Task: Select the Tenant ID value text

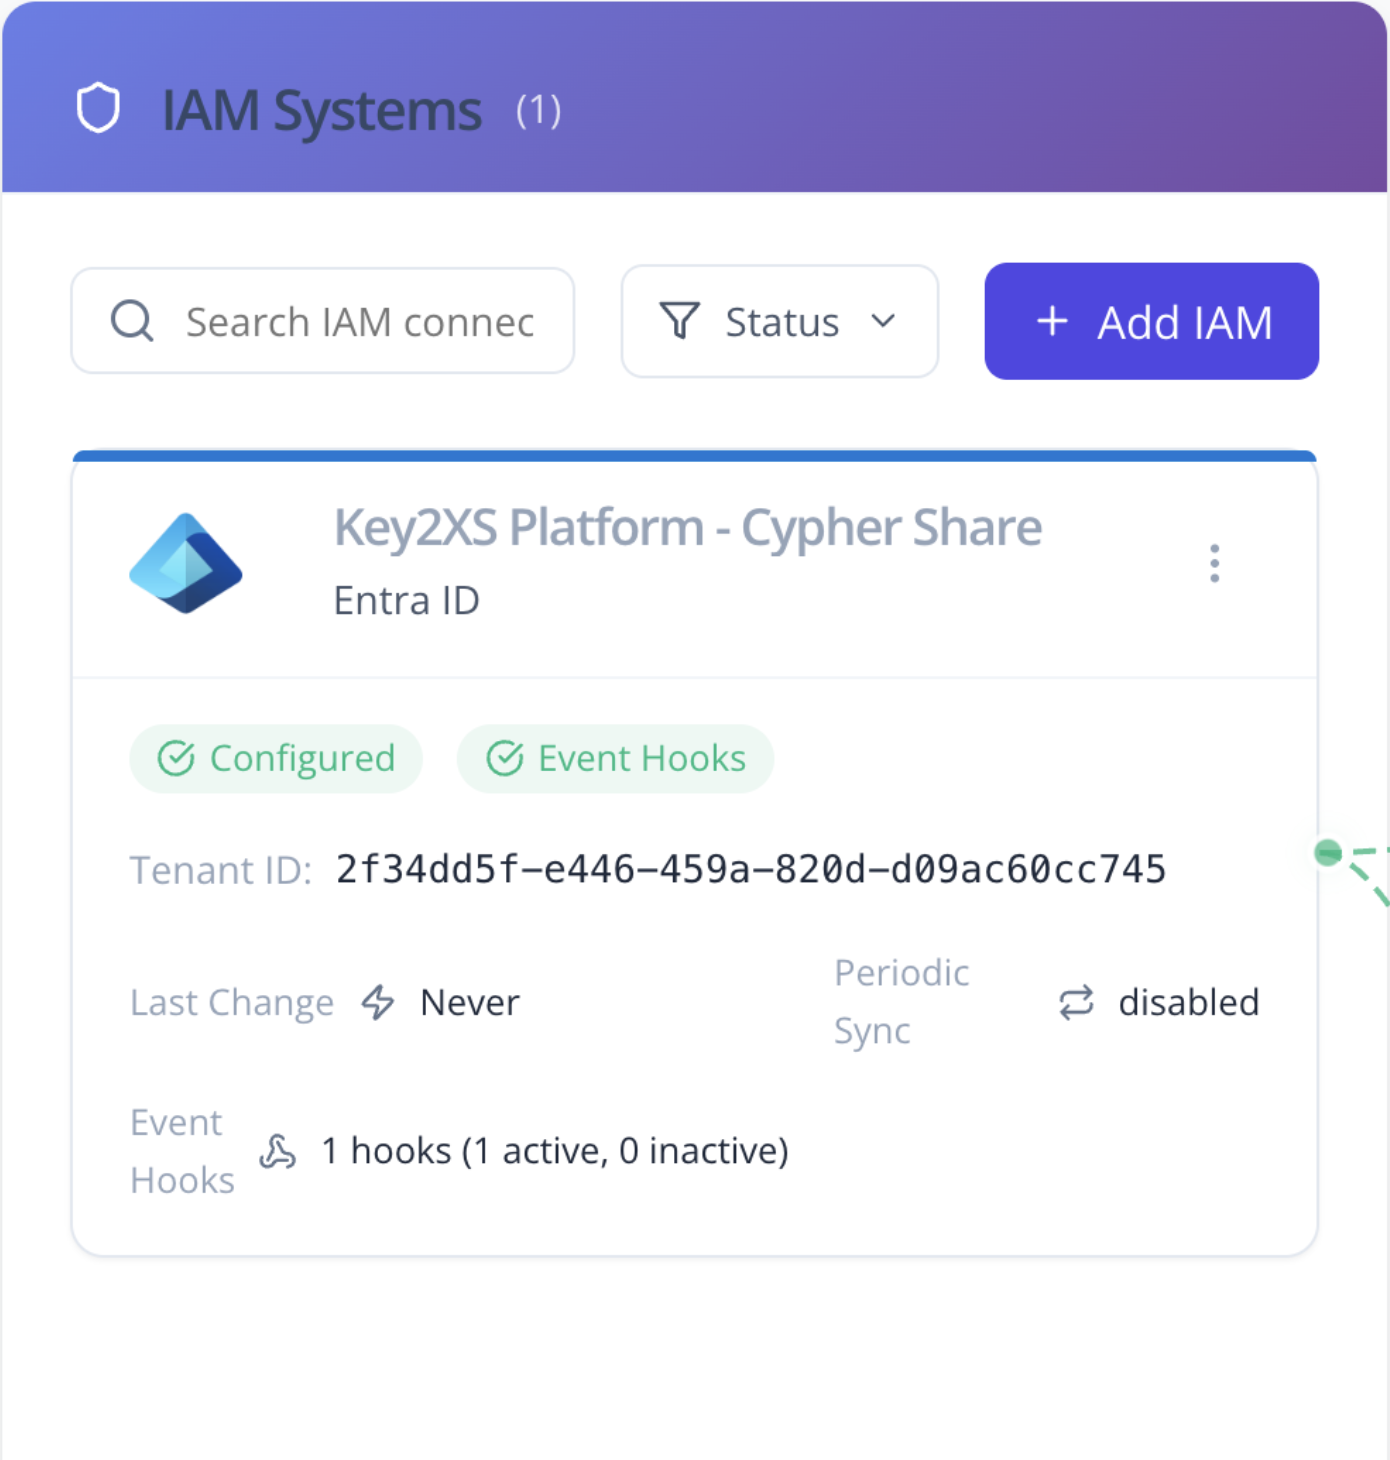Action: tap(750, 870)
